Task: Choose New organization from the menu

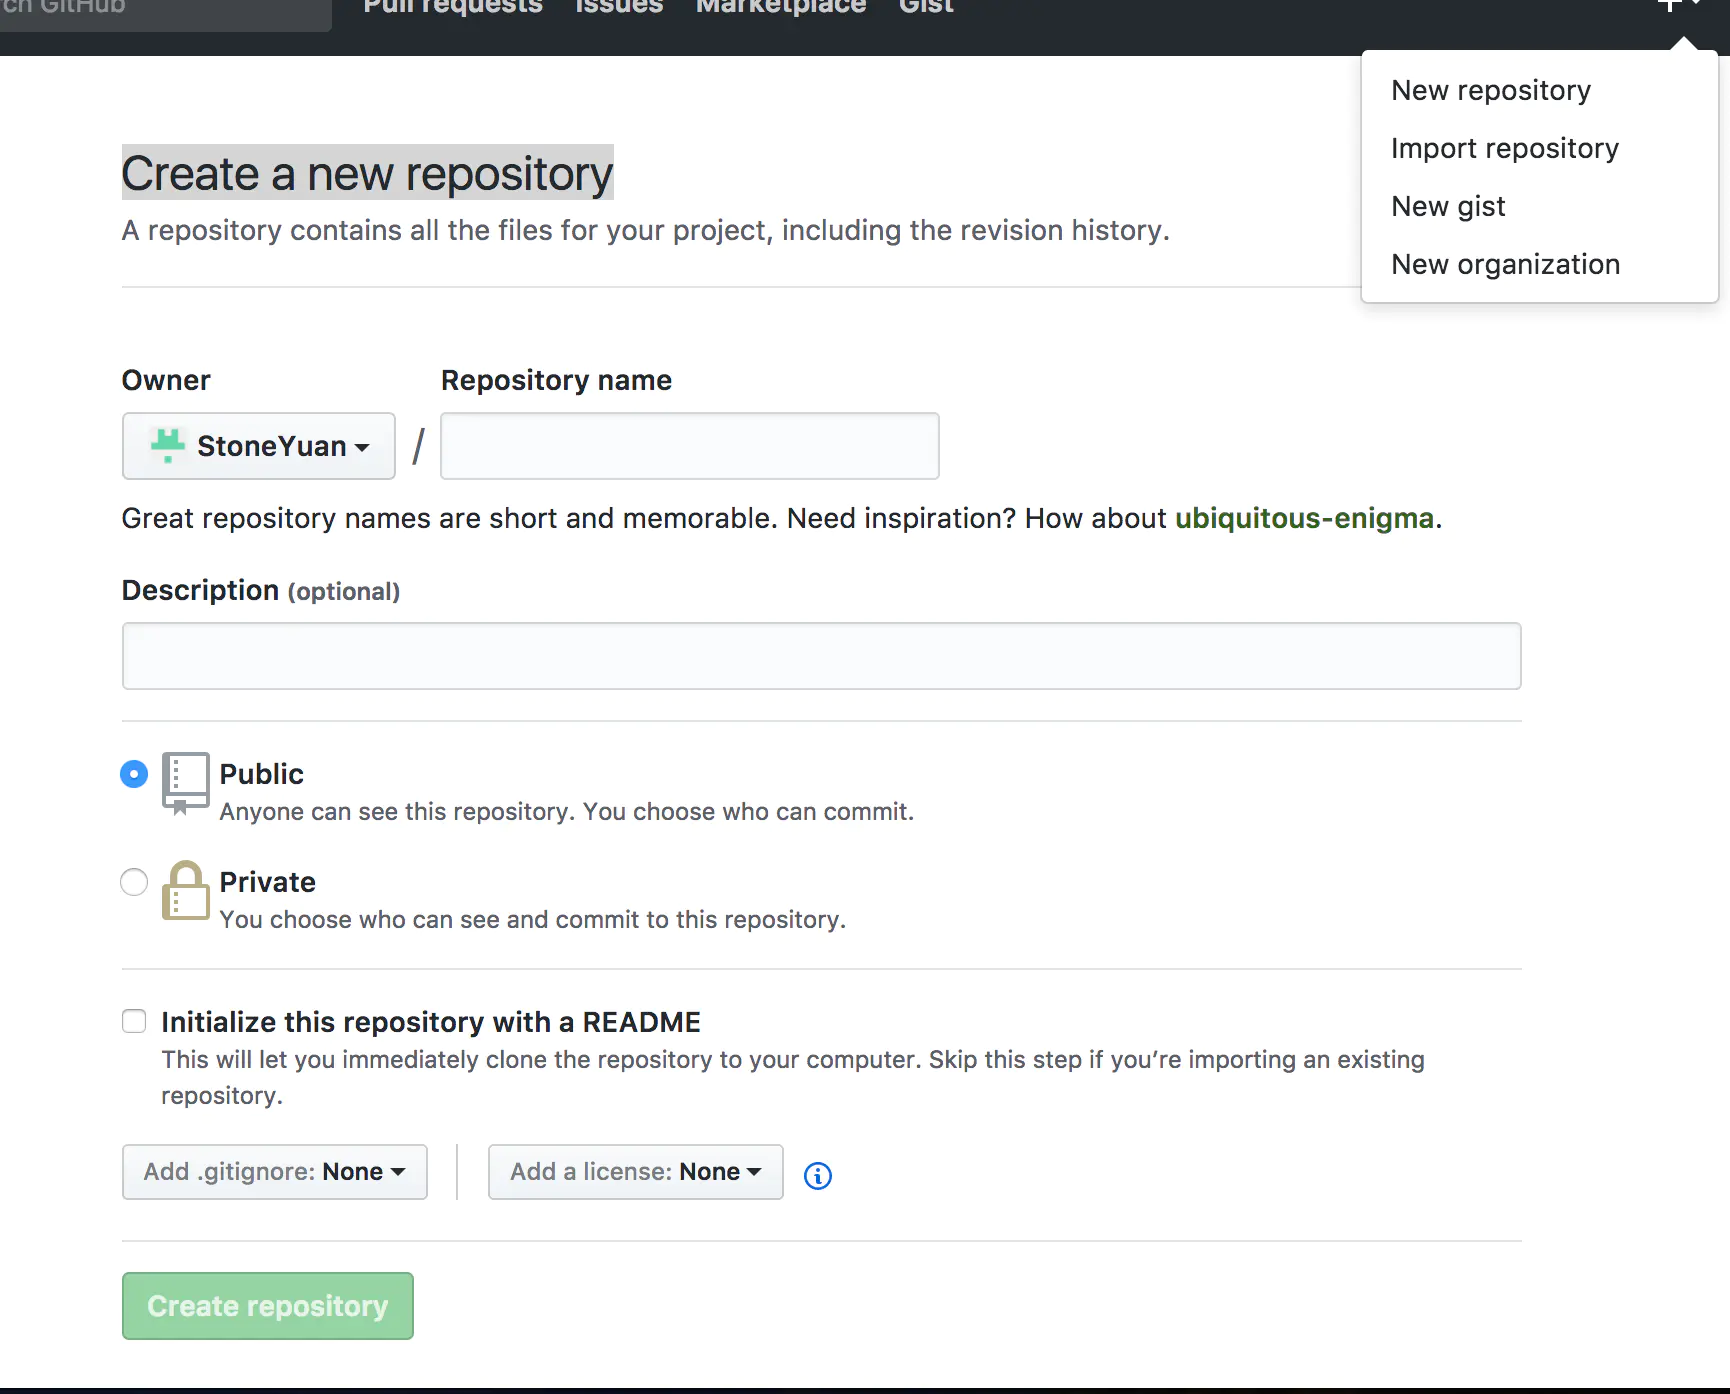Action: (x=1506, y=264)
